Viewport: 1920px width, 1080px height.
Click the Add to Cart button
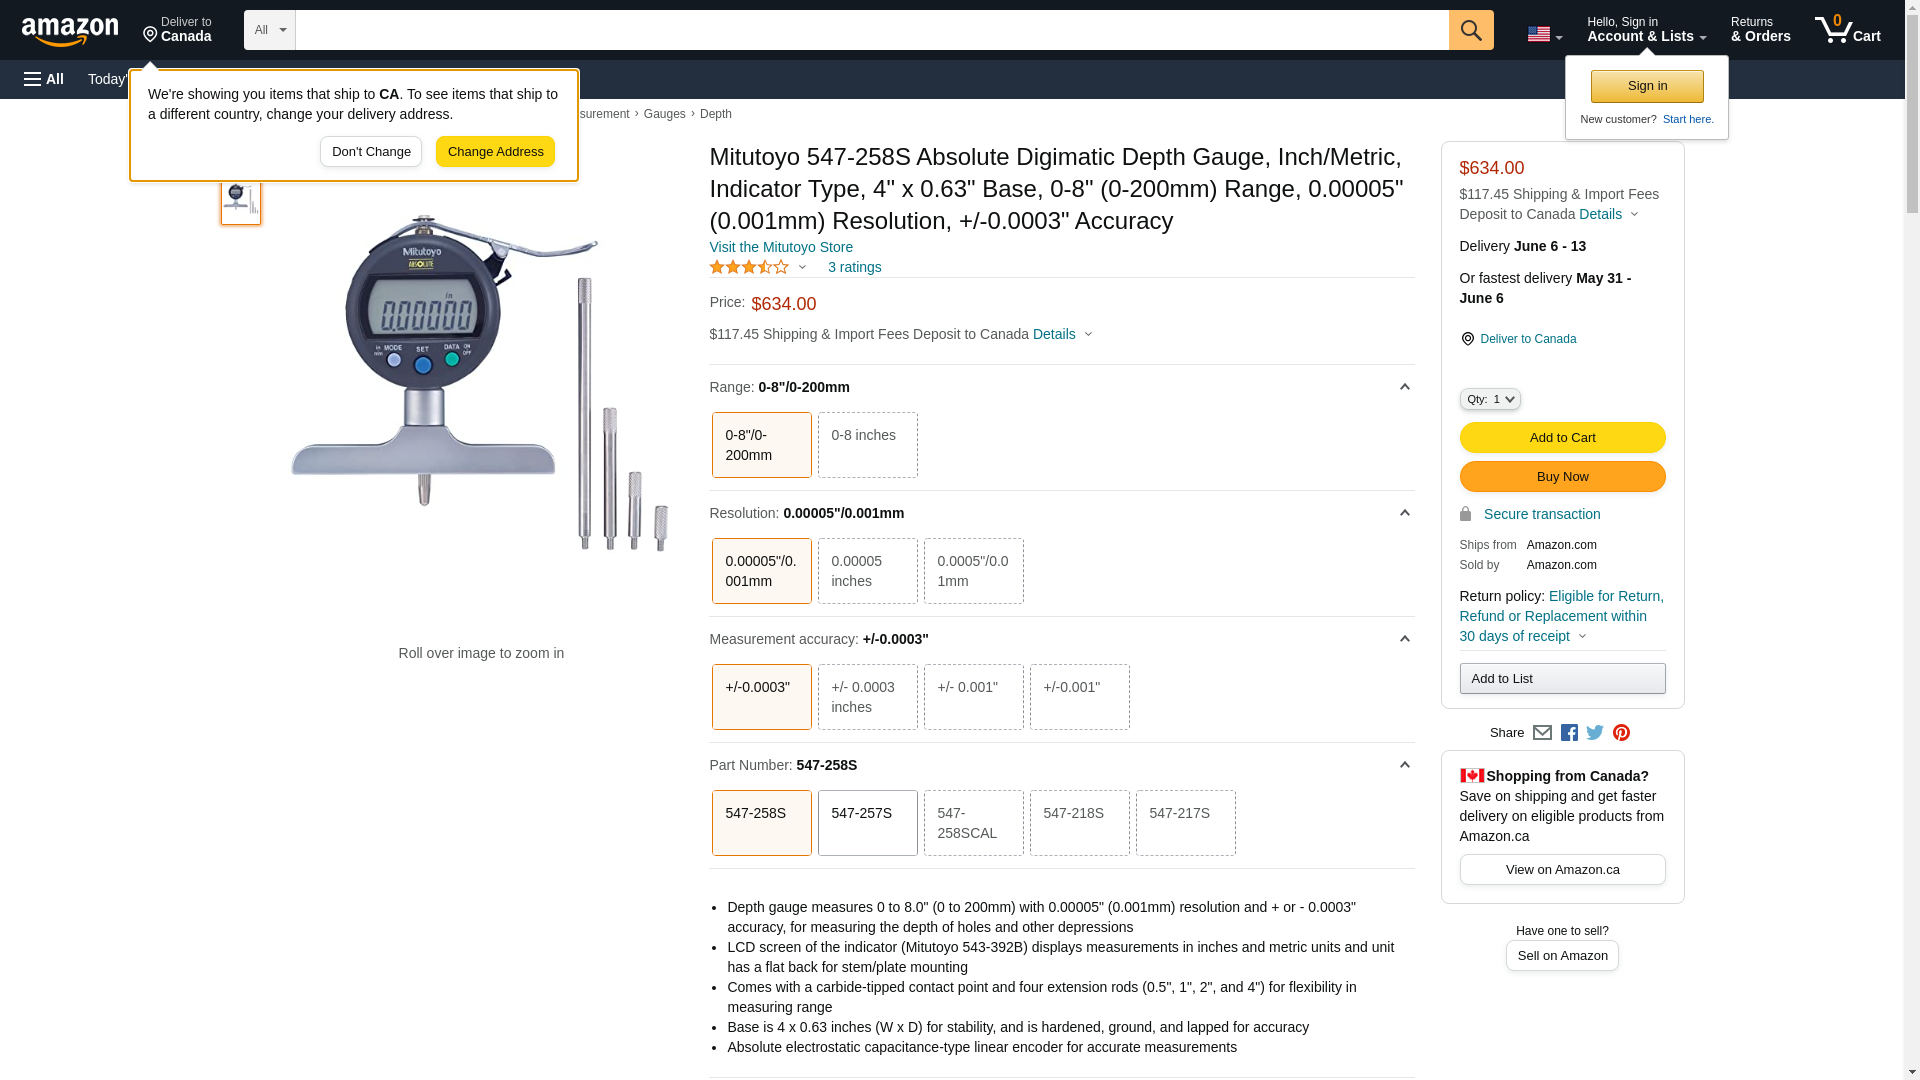pyautogui.click(x=1562, y=437)
